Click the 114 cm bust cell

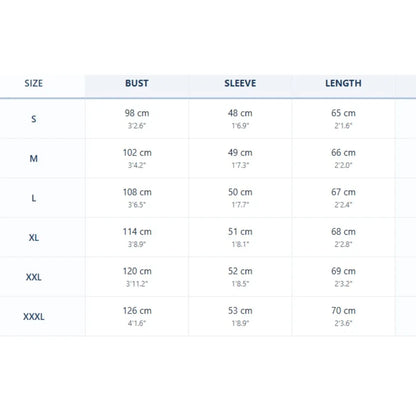(x=137, y=238)
